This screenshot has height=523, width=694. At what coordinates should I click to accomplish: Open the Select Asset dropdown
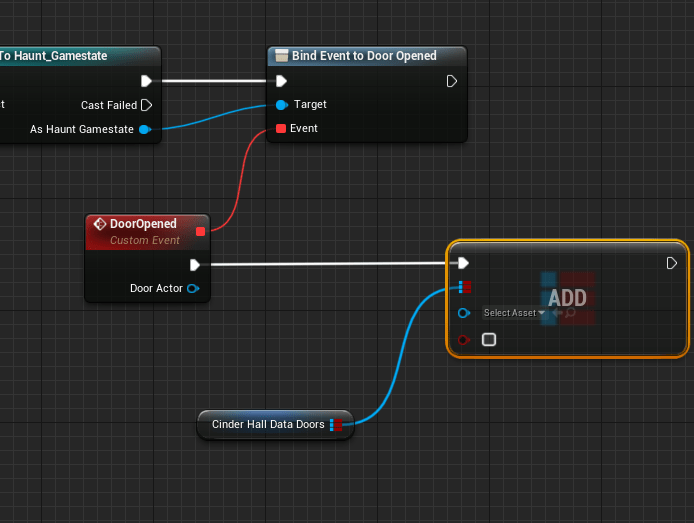(514, 313)
